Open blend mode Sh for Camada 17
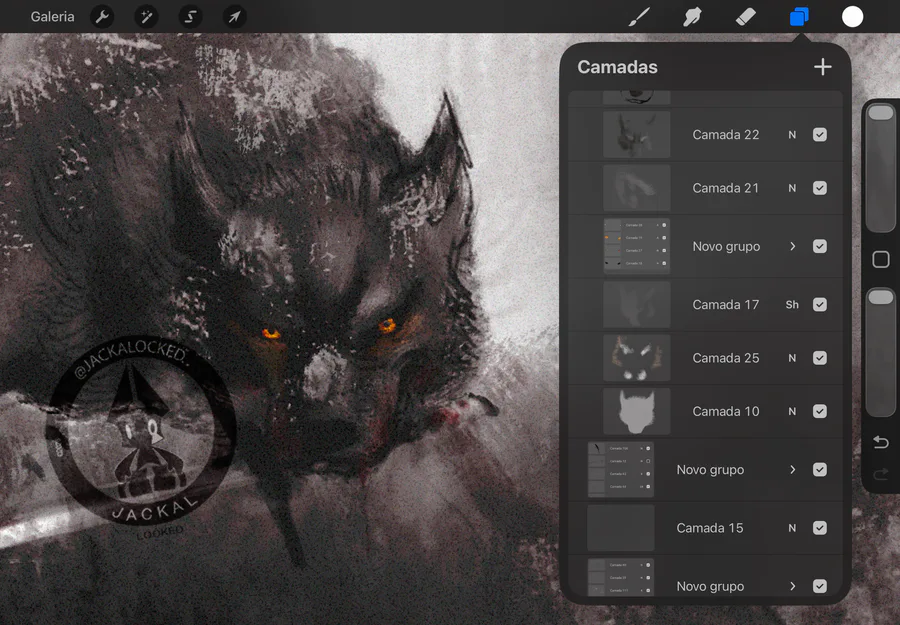The image size is (900, 625). [792, 305]
